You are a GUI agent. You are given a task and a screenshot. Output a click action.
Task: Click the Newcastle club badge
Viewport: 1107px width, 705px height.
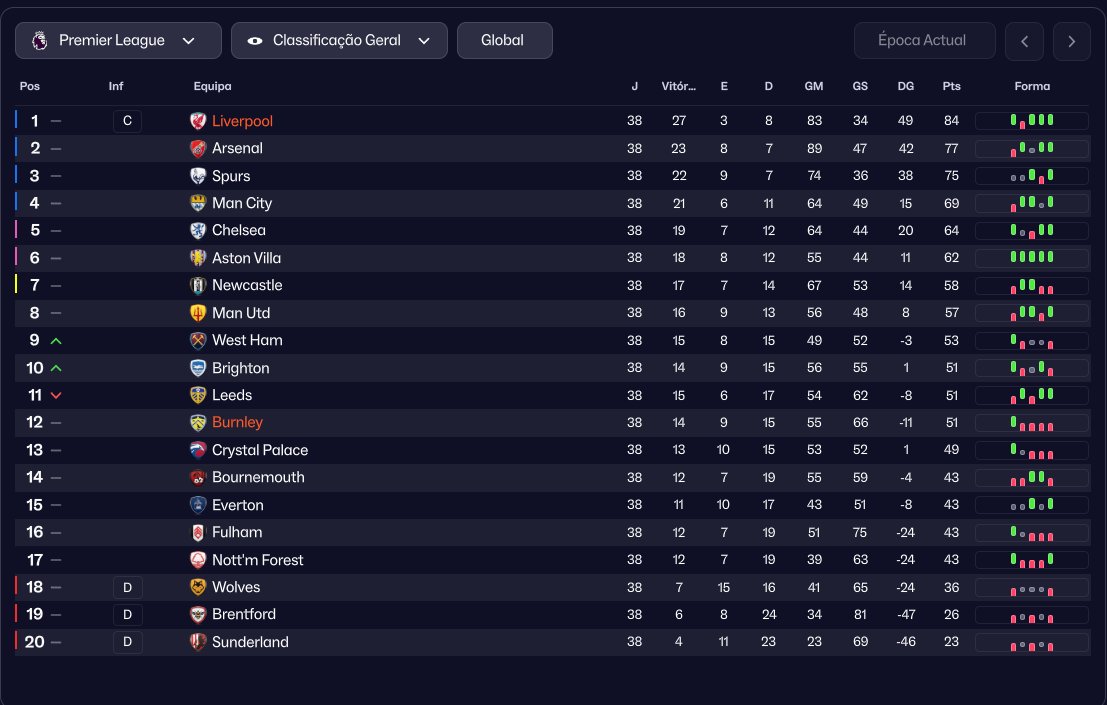[198, 285]
